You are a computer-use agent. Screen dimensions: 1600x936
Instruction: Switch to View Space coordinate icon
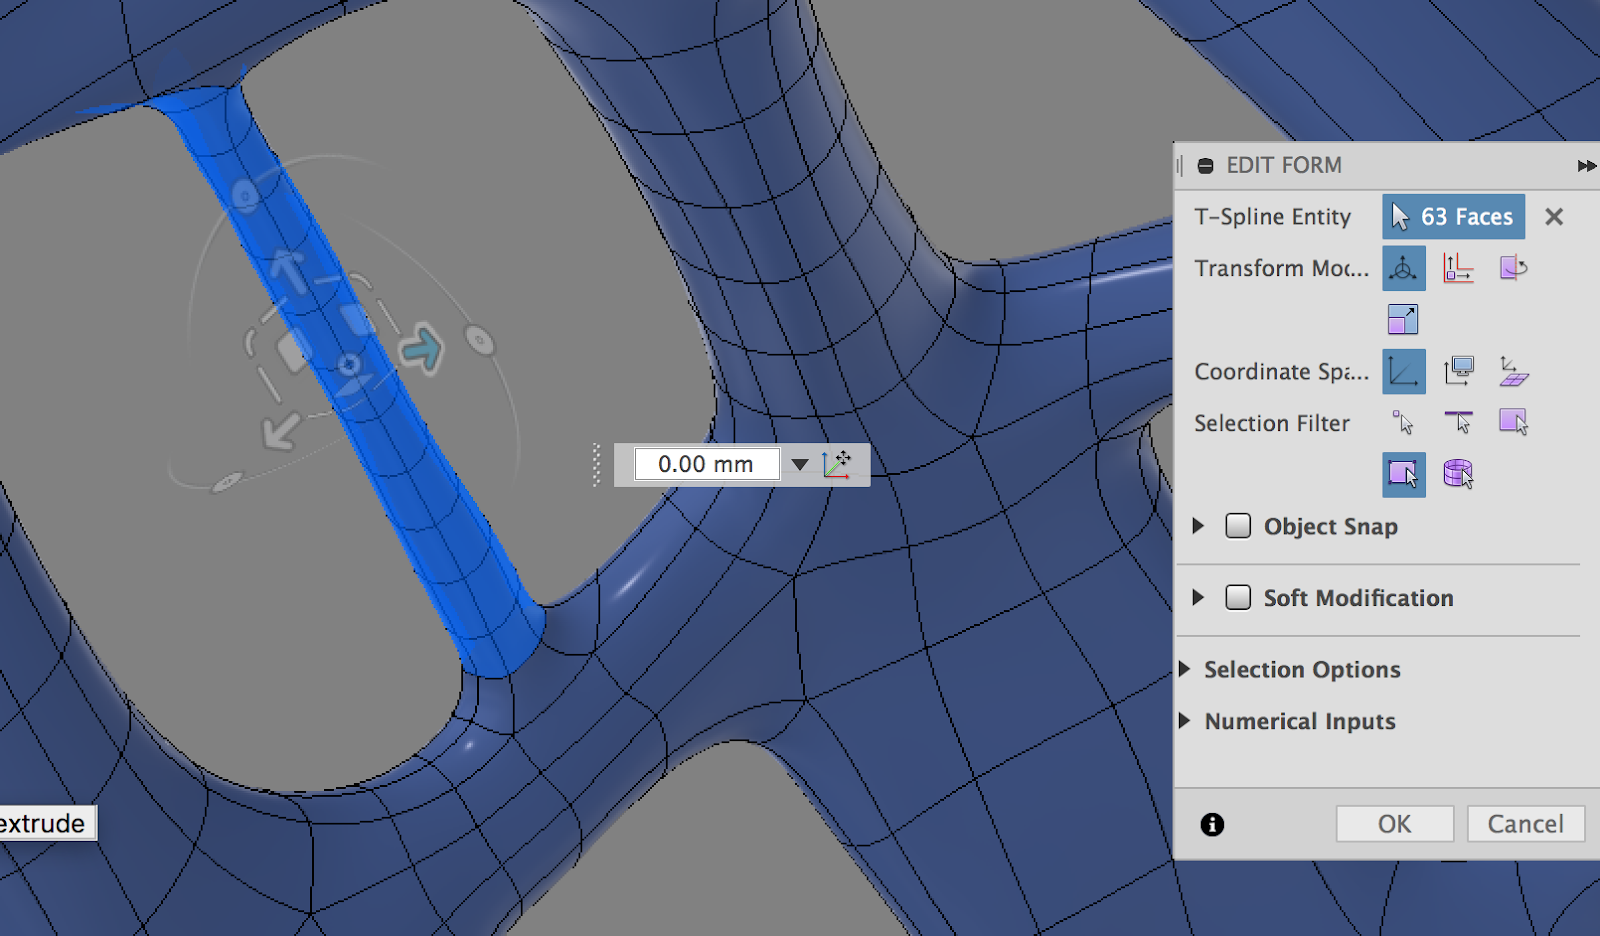1458,372
